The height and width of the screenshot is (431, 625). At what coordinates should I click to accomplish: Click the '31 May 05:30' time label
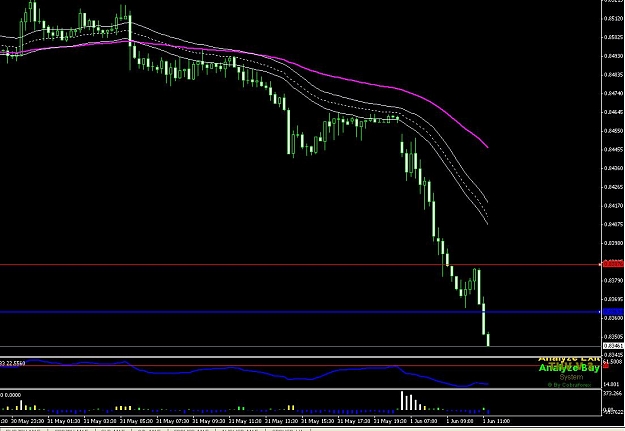pyautogui.click(x=136, y=421)
